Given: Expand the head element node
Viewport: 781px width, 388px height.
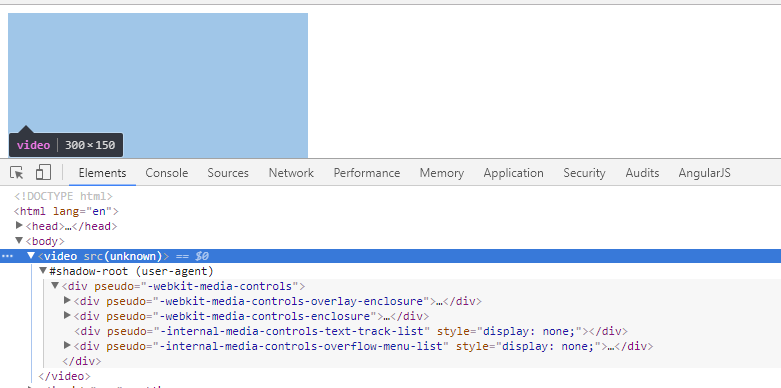Looking at the screenshot, I should click(x=19, y=226).
